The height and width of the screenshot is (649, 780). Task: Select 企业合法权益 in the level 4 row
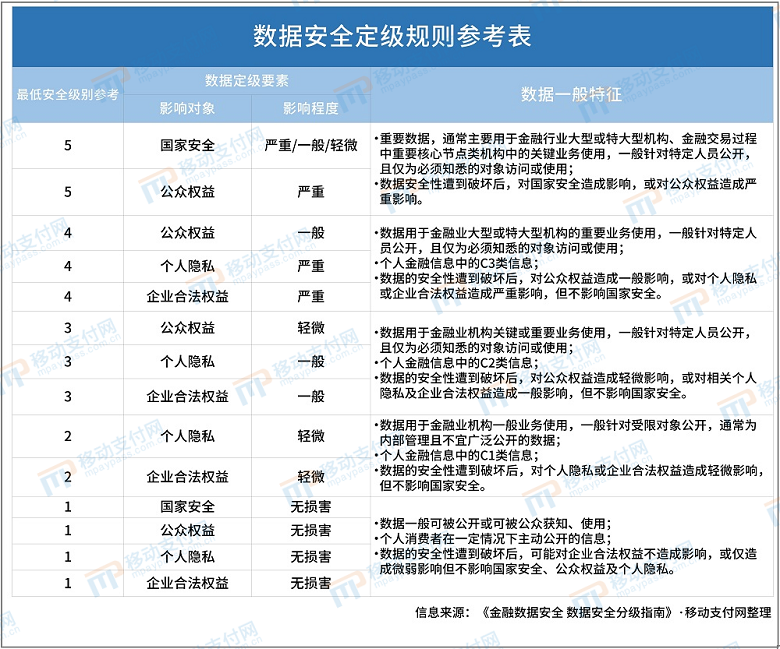[x=187, y=296]
